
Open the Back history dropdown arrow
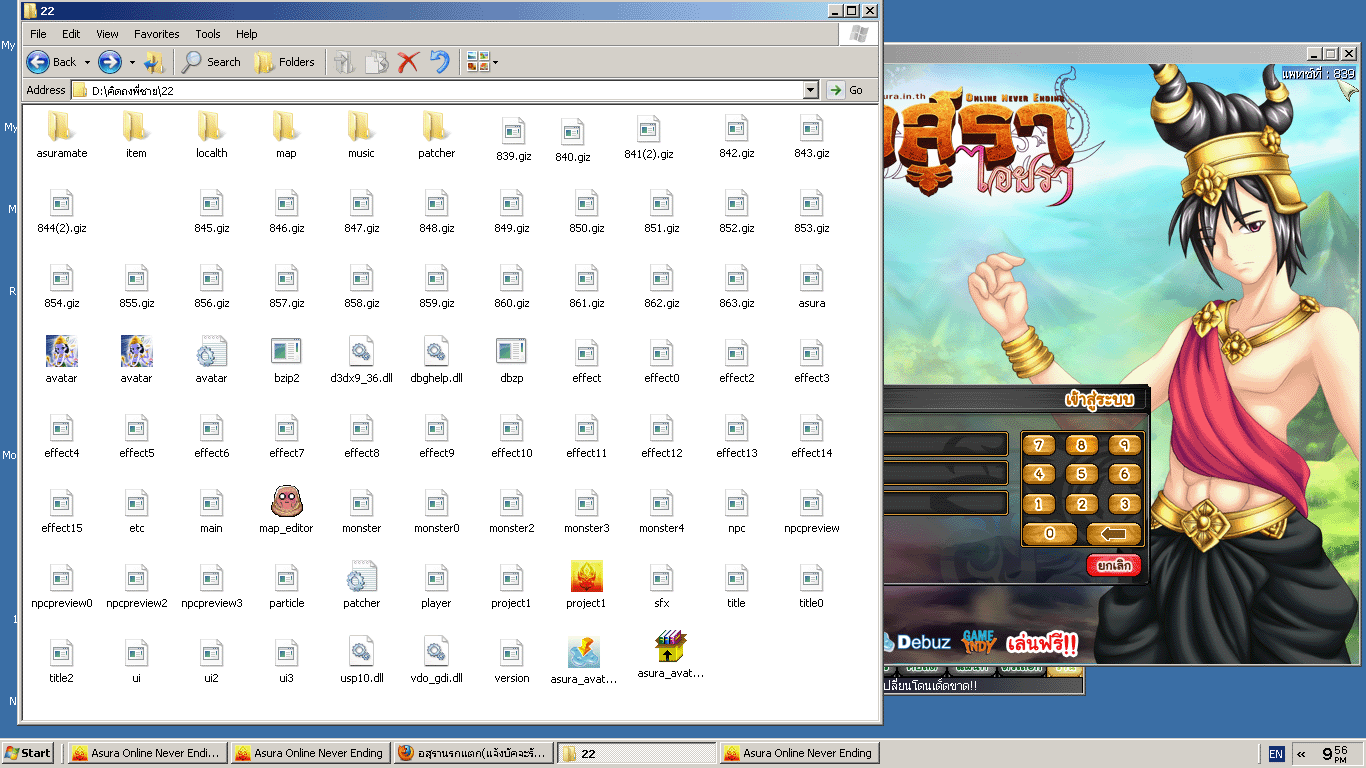pyautogui.click(x=87, y=62)
